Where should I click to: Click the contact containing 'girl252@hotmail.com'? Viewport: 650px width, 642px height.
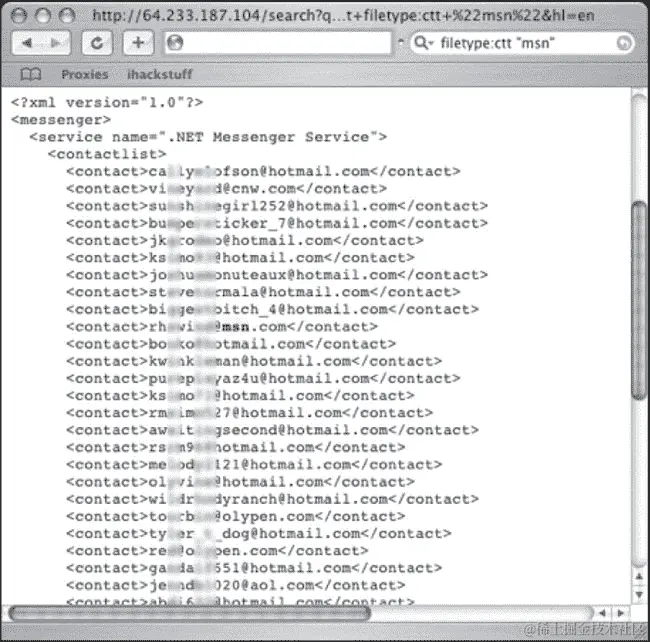[x=277, y=206]
